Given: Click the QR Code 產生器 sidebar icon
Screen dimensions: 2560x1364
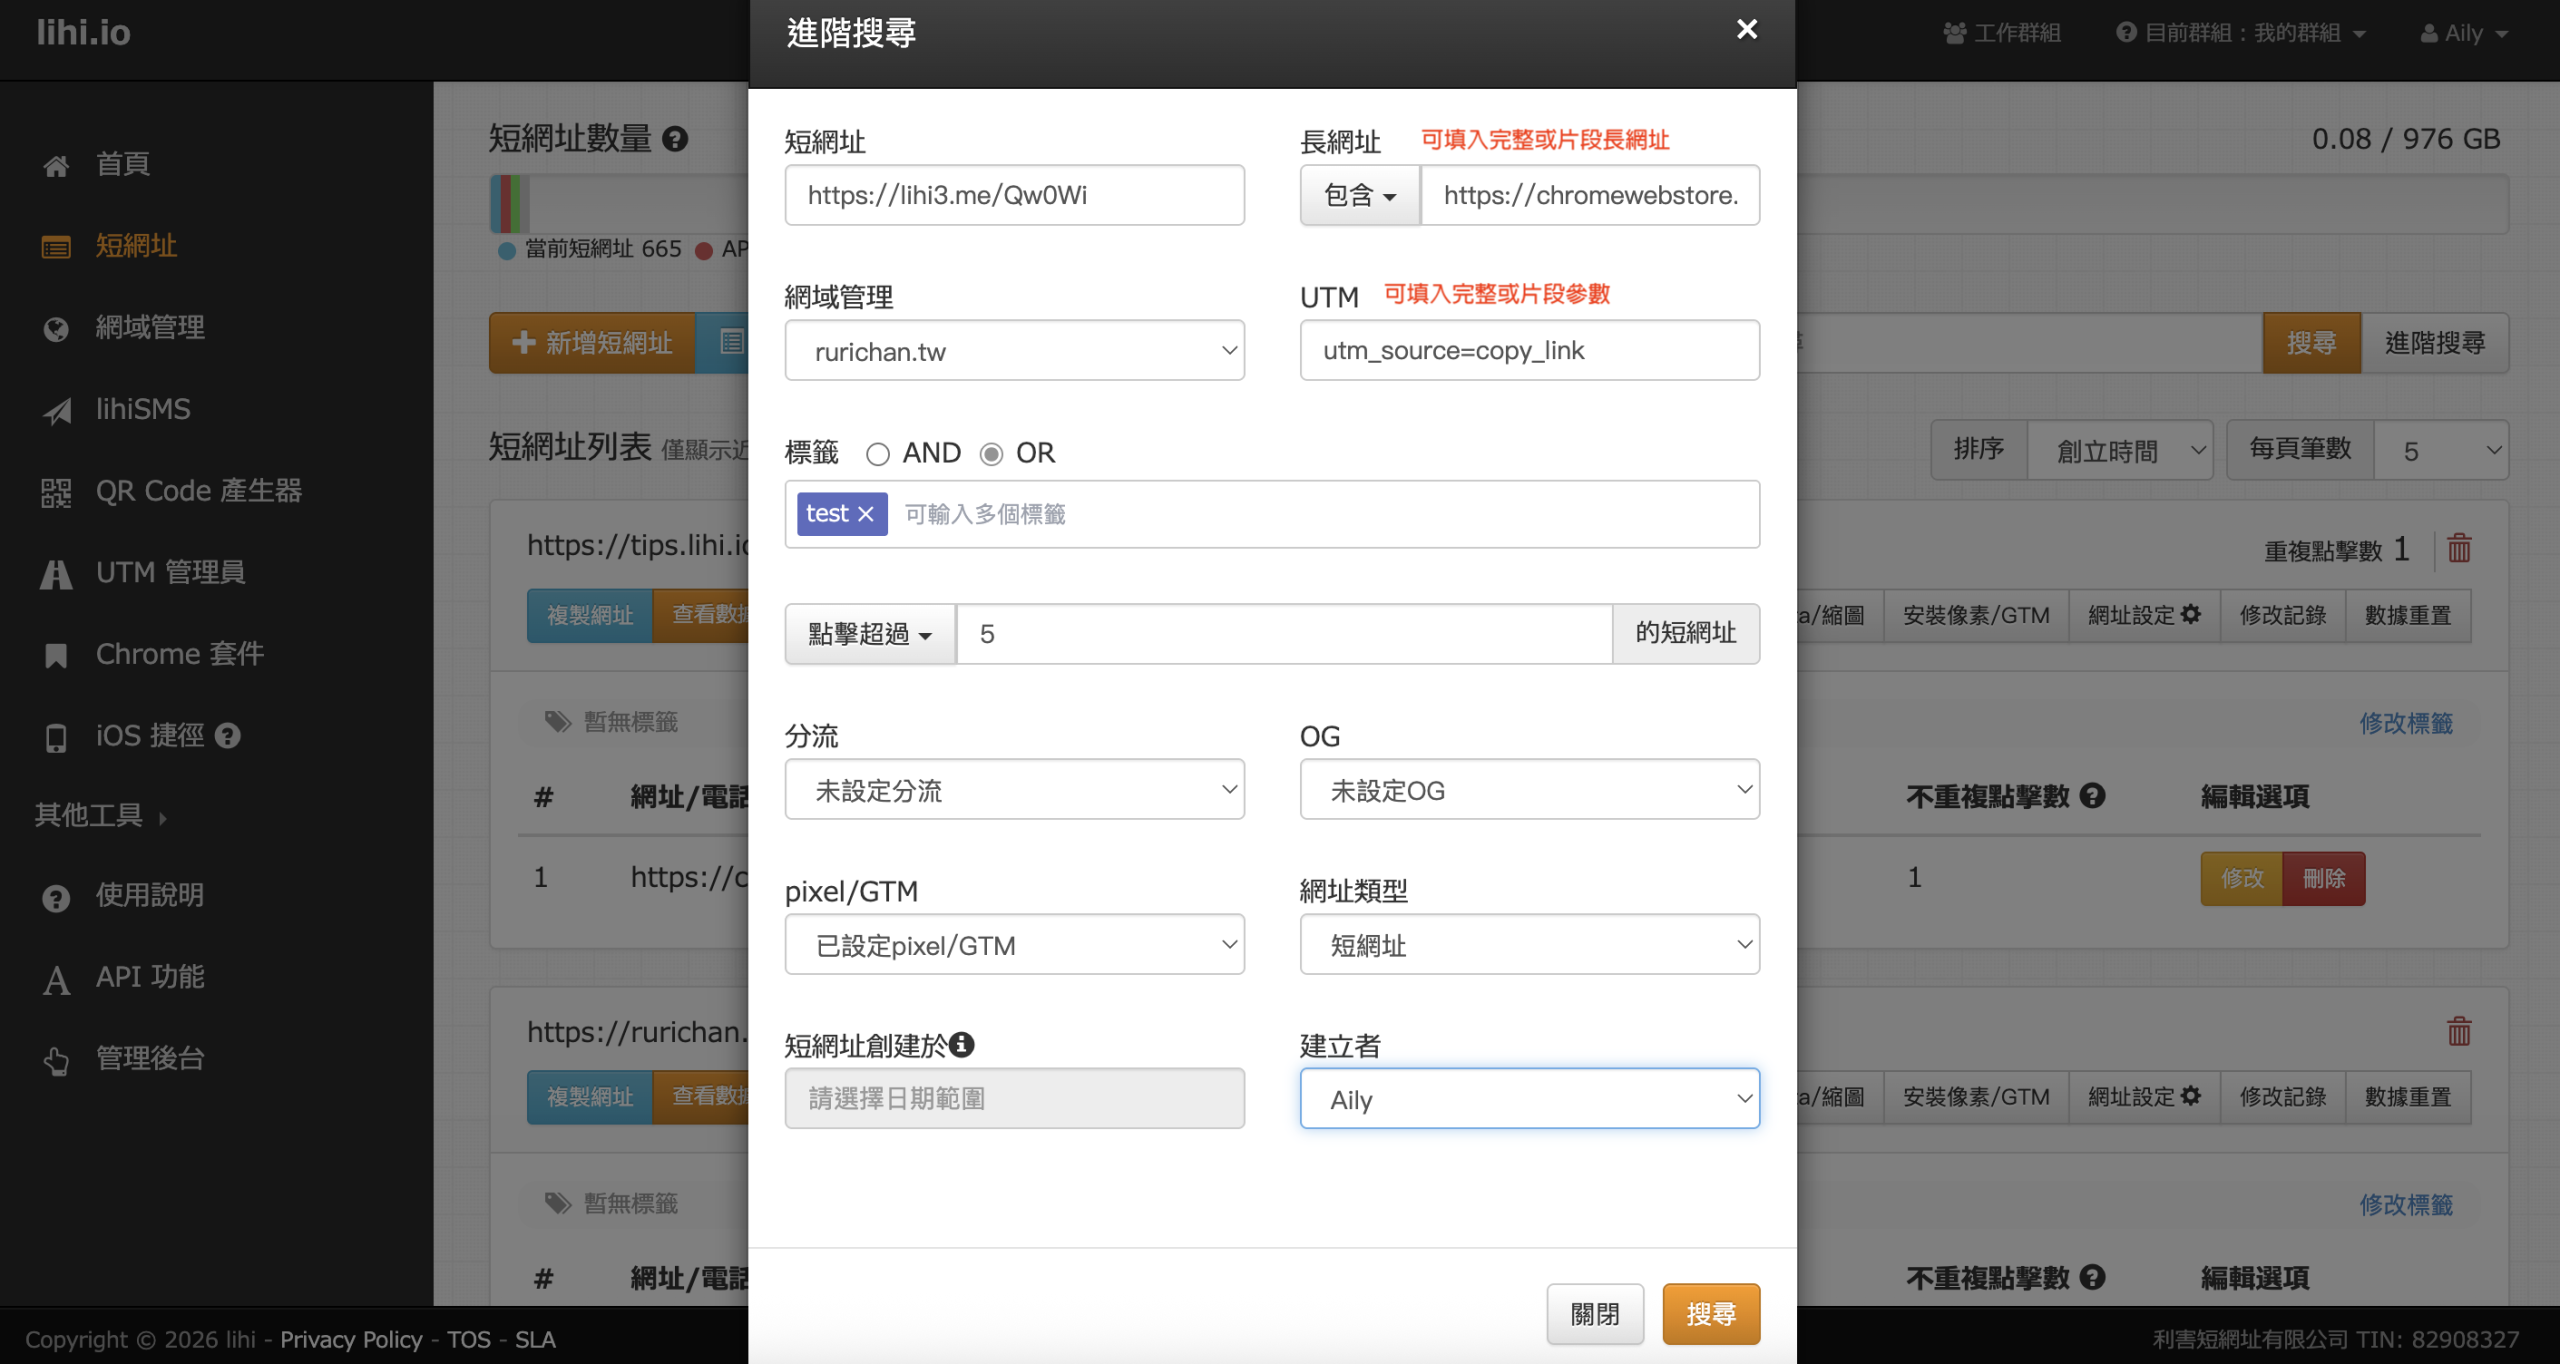Looking at the screenshot, I should pos(56,492).
